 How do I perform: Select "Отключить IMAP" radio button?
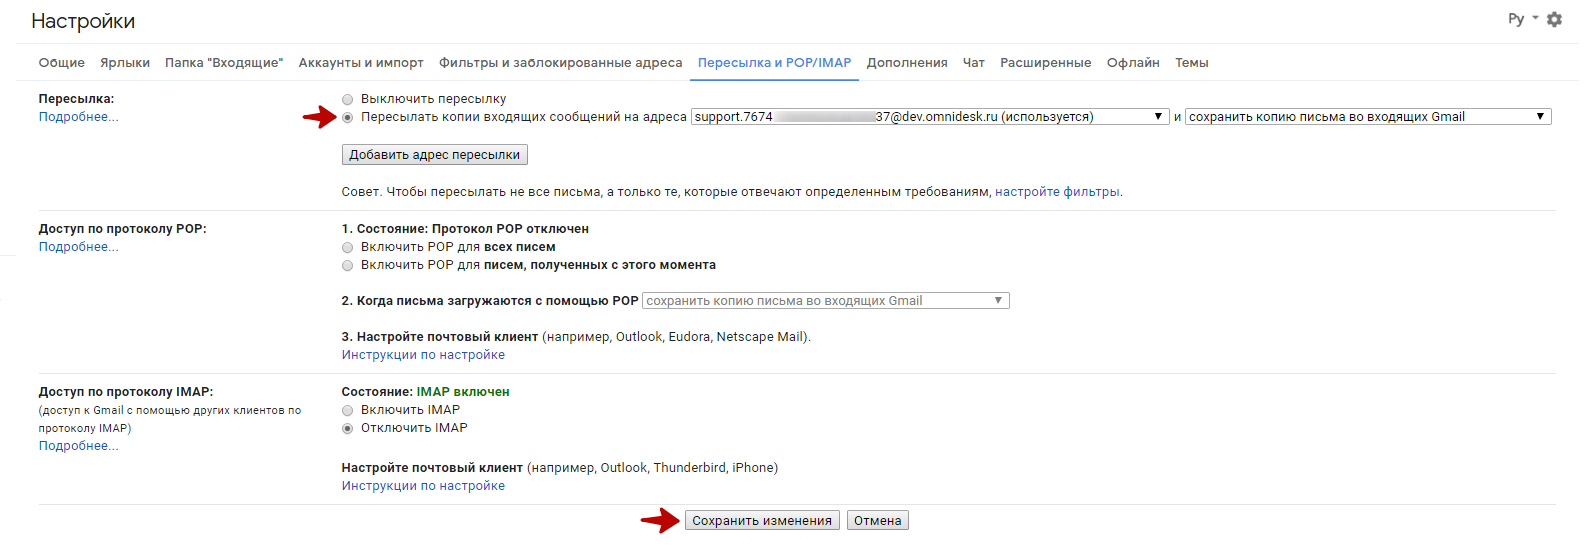[x=348, y=428]
